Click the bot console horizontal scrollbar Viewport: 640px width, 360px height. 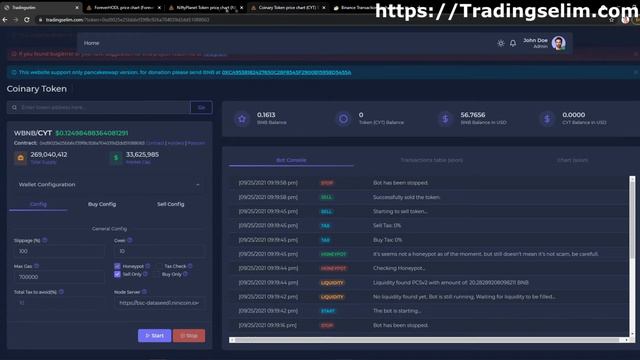tap(428, 340)
